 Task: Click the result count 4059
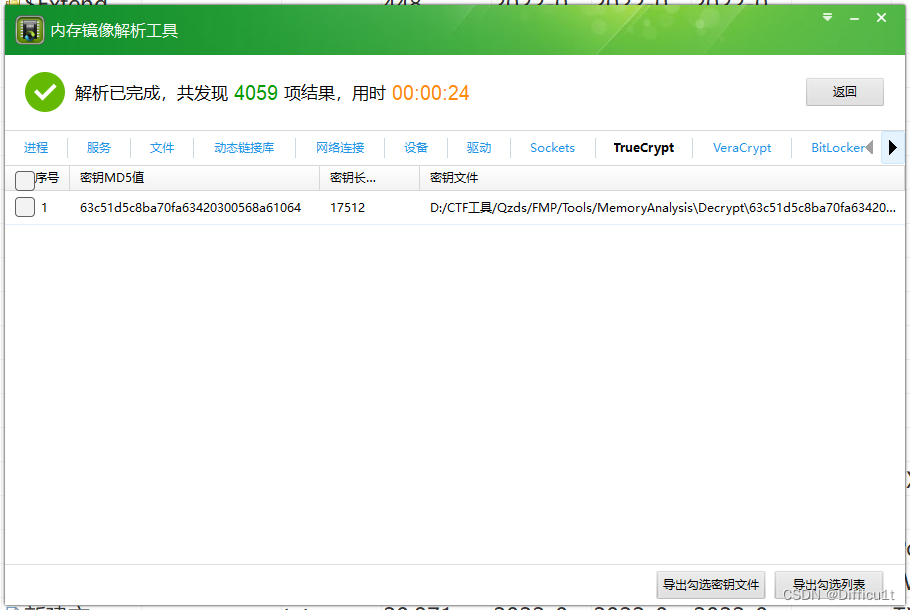click(x=256, y=93)
